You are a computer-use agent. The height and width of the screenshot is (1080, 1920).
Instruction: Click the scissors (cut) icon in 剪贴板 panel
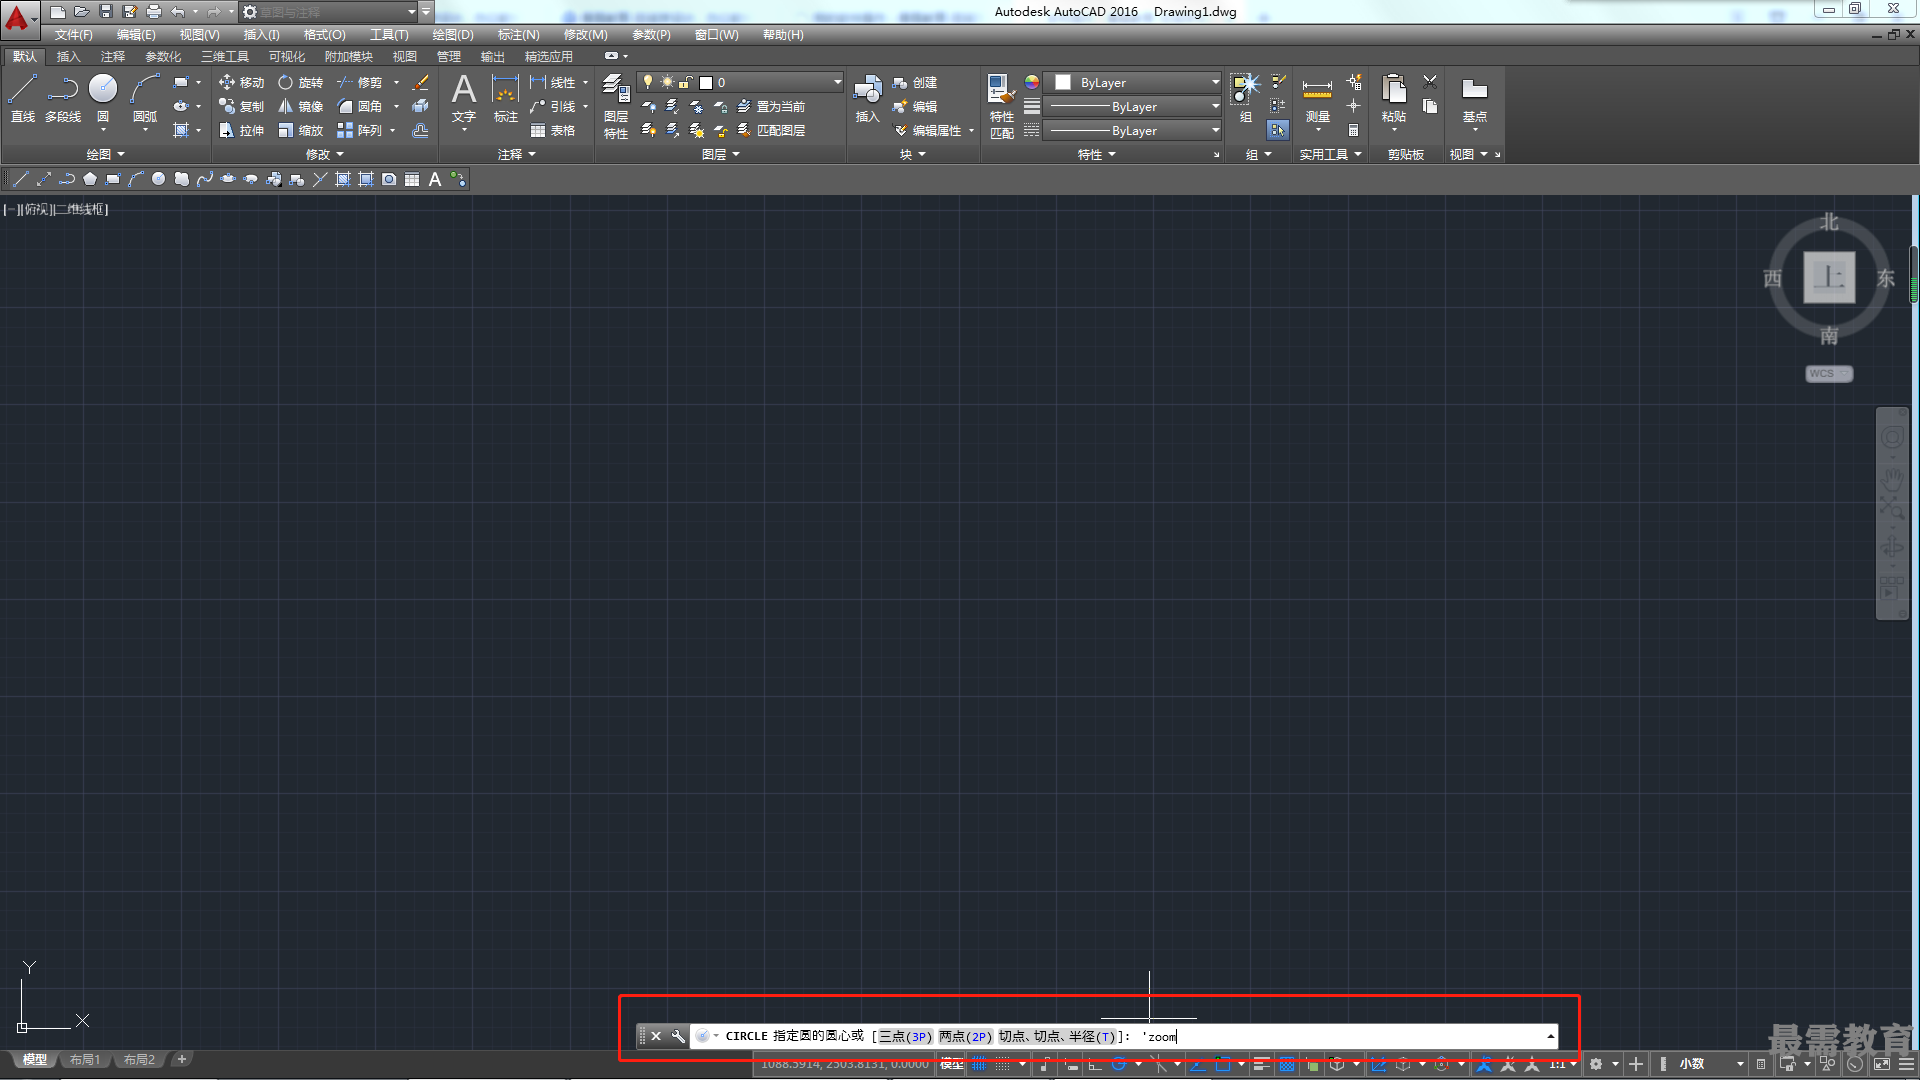click(1430, 81)
